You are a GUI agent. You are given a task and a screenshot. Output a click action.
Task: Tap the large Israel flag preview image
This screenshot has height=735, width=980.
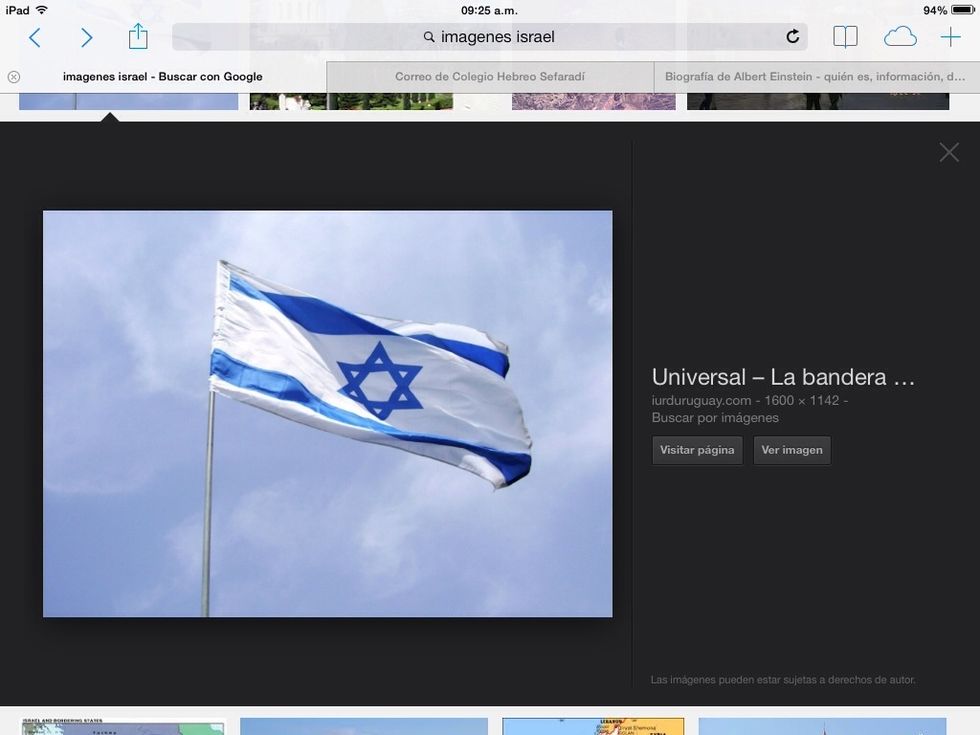[x=327, y=413]
